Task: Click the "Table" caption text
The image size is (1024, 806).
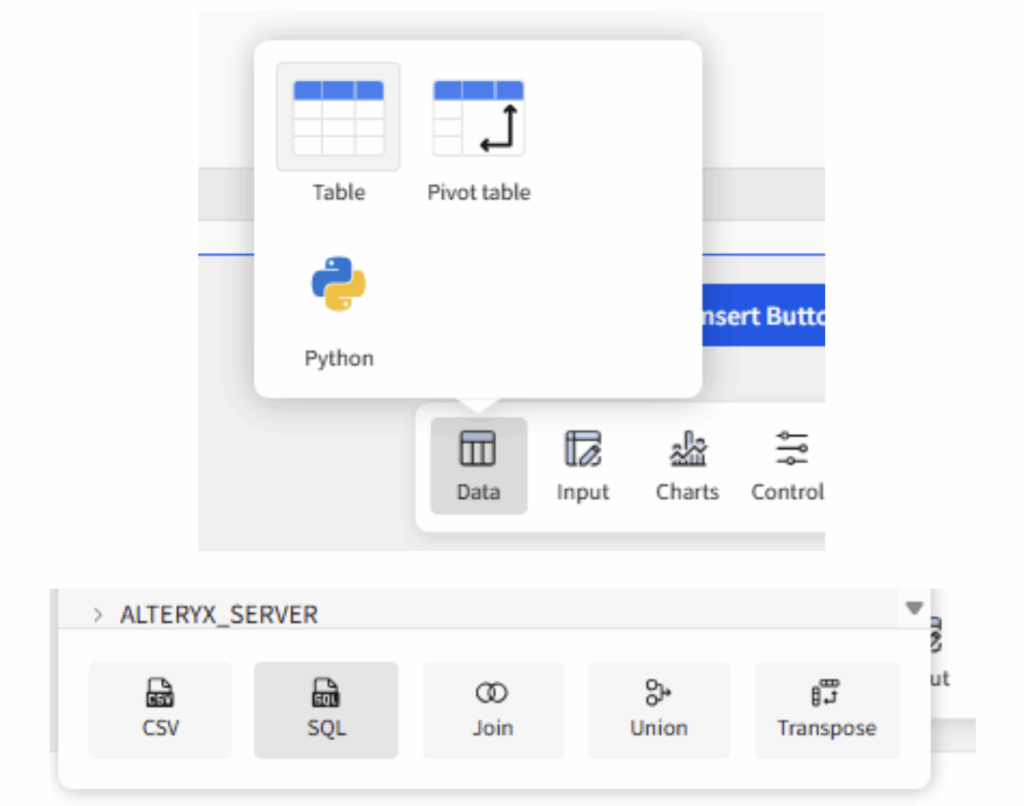Action: [x=338, y=193]
